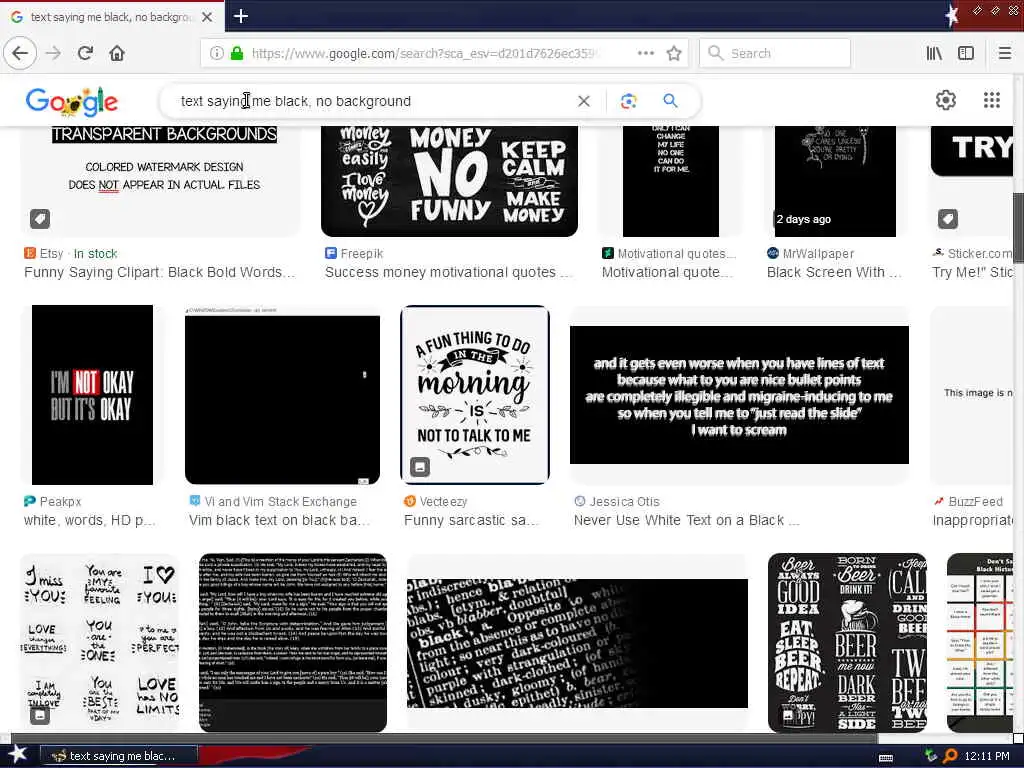Open Vecteezy Funny sarcastic saying result

tap(471, 520)
